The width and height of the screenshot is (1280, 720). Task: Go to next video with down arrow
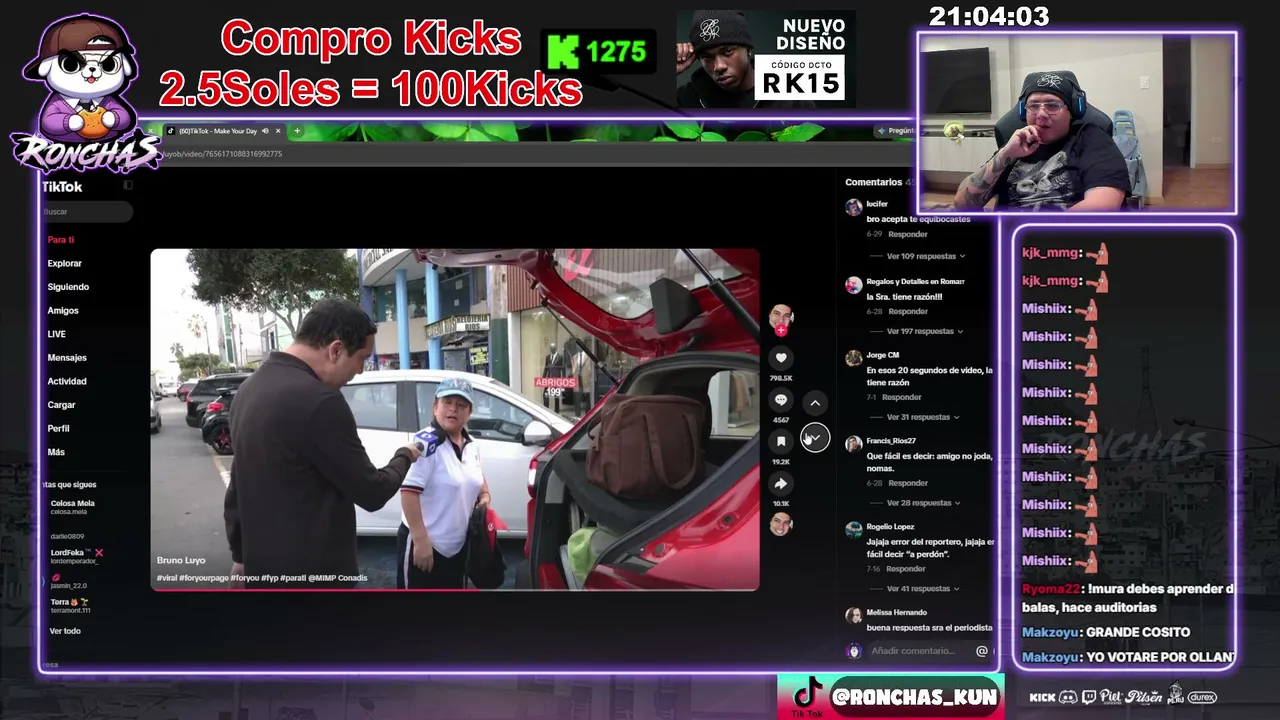click(815, 438)
